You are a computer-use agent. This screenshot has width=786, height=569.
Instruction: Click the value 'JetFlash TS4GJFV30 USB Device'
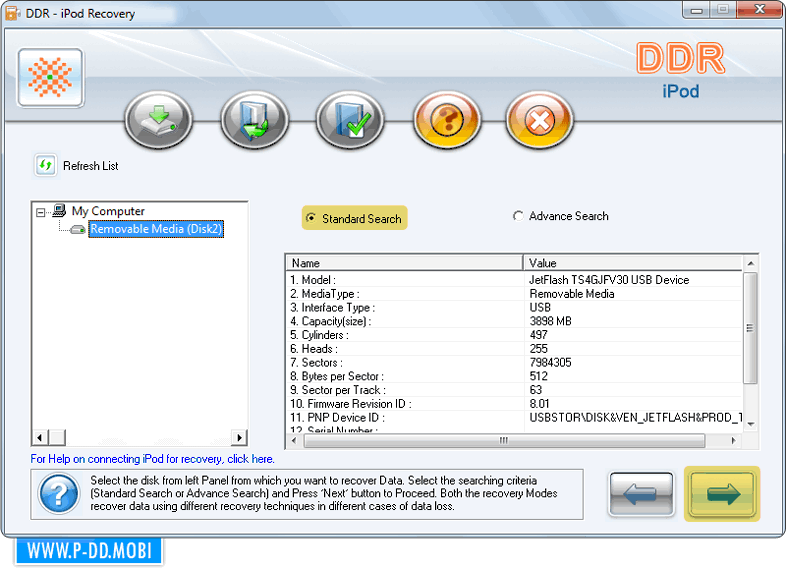[x=609, y=280]
